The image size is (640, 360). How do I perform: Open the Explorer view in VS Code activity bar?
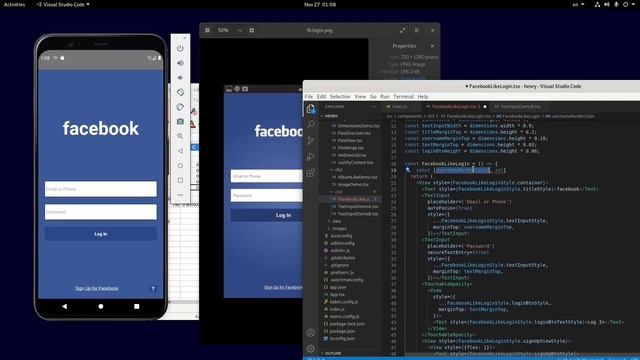click(x=311, y=108)
